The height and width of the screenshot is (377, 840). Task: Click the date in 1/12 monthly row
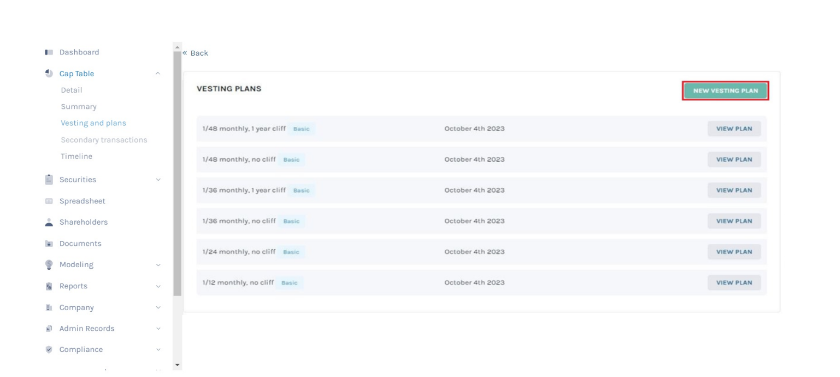point(474,283)
